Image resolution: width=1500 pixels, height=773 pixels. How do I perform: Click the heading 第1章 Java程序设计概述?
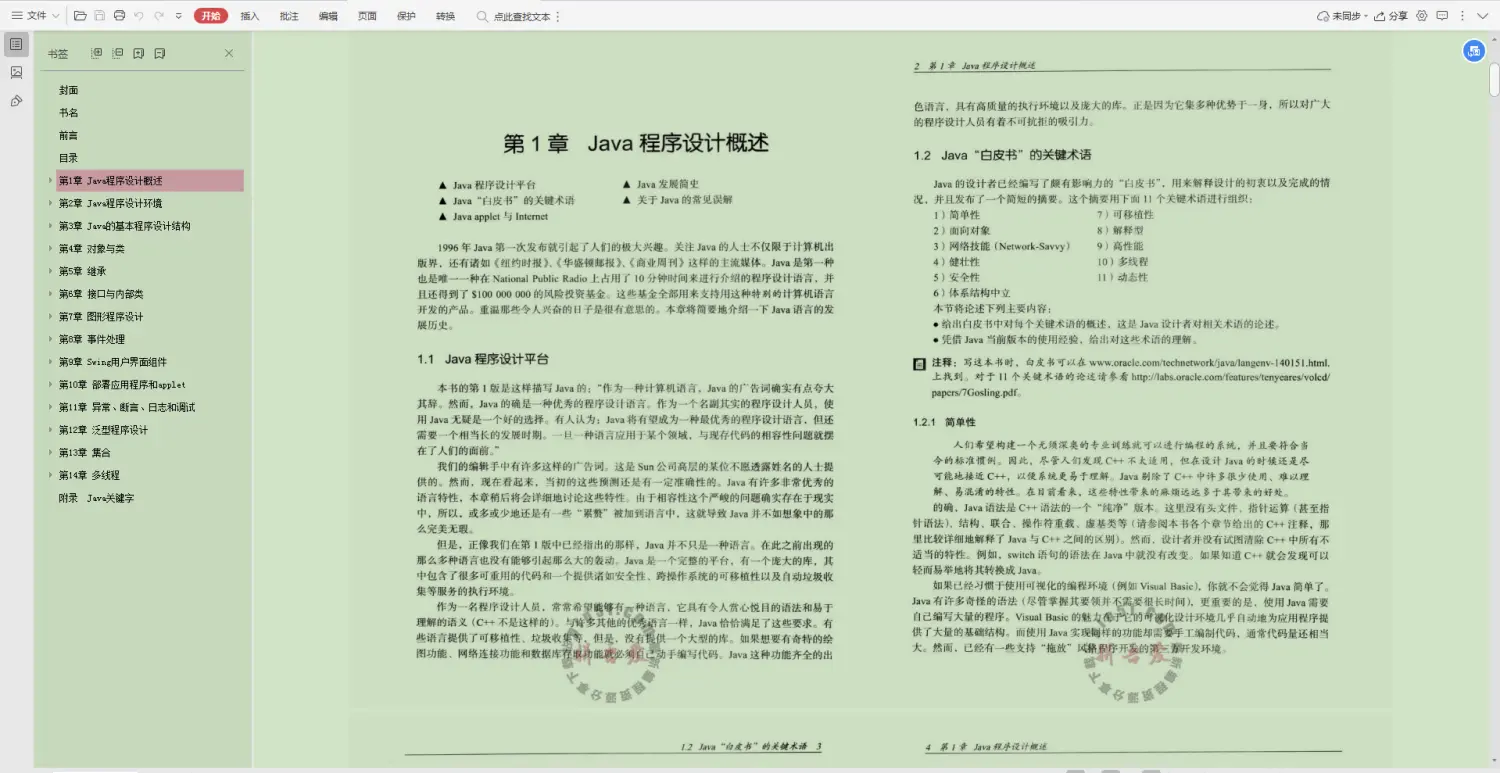click(x=636, y=143)
